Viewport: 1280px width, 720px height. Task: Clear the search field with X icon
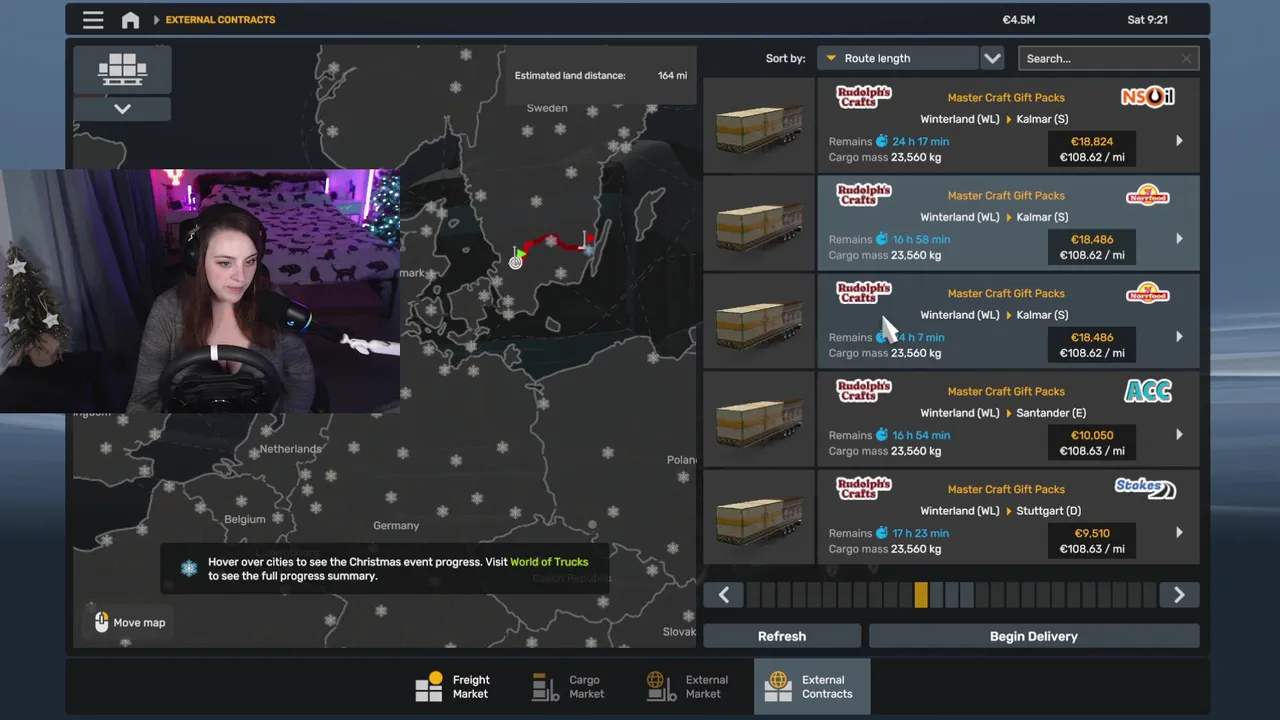(1186, 59)
